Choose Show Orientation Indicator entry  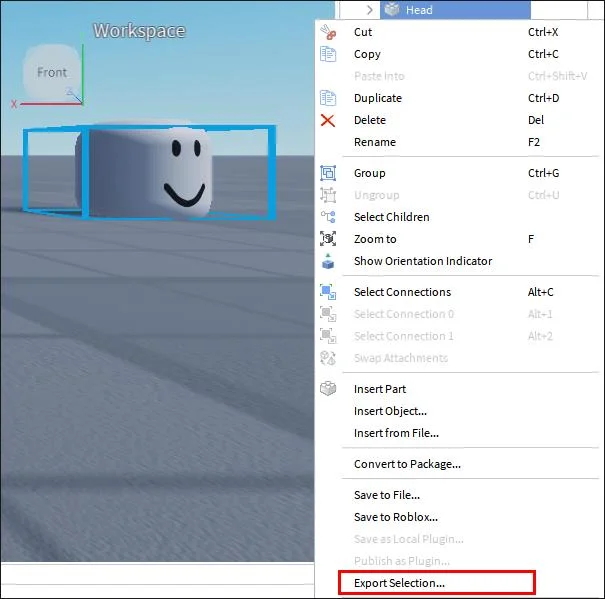point(457,261)
